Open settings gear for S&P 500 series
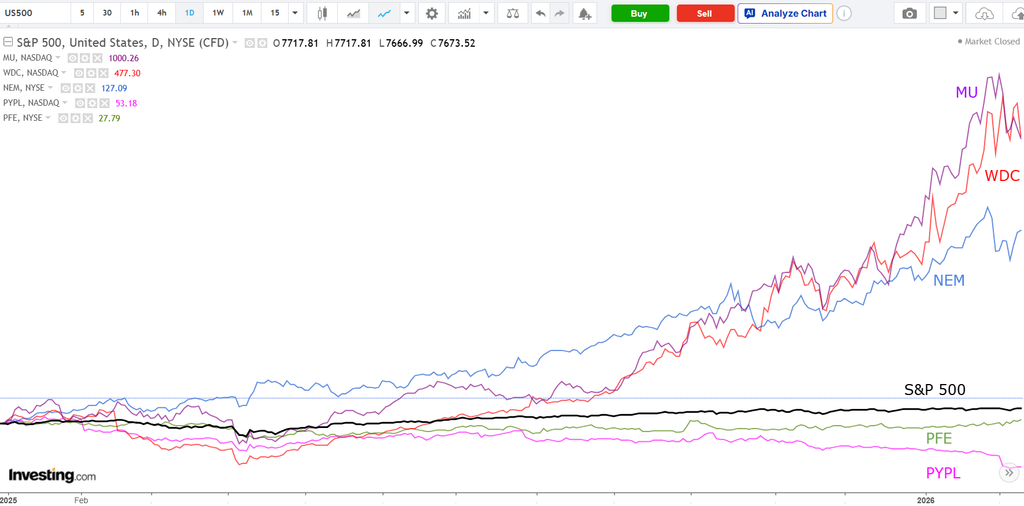Viewport: 1024px width, 506px height. tap(263, 43)
